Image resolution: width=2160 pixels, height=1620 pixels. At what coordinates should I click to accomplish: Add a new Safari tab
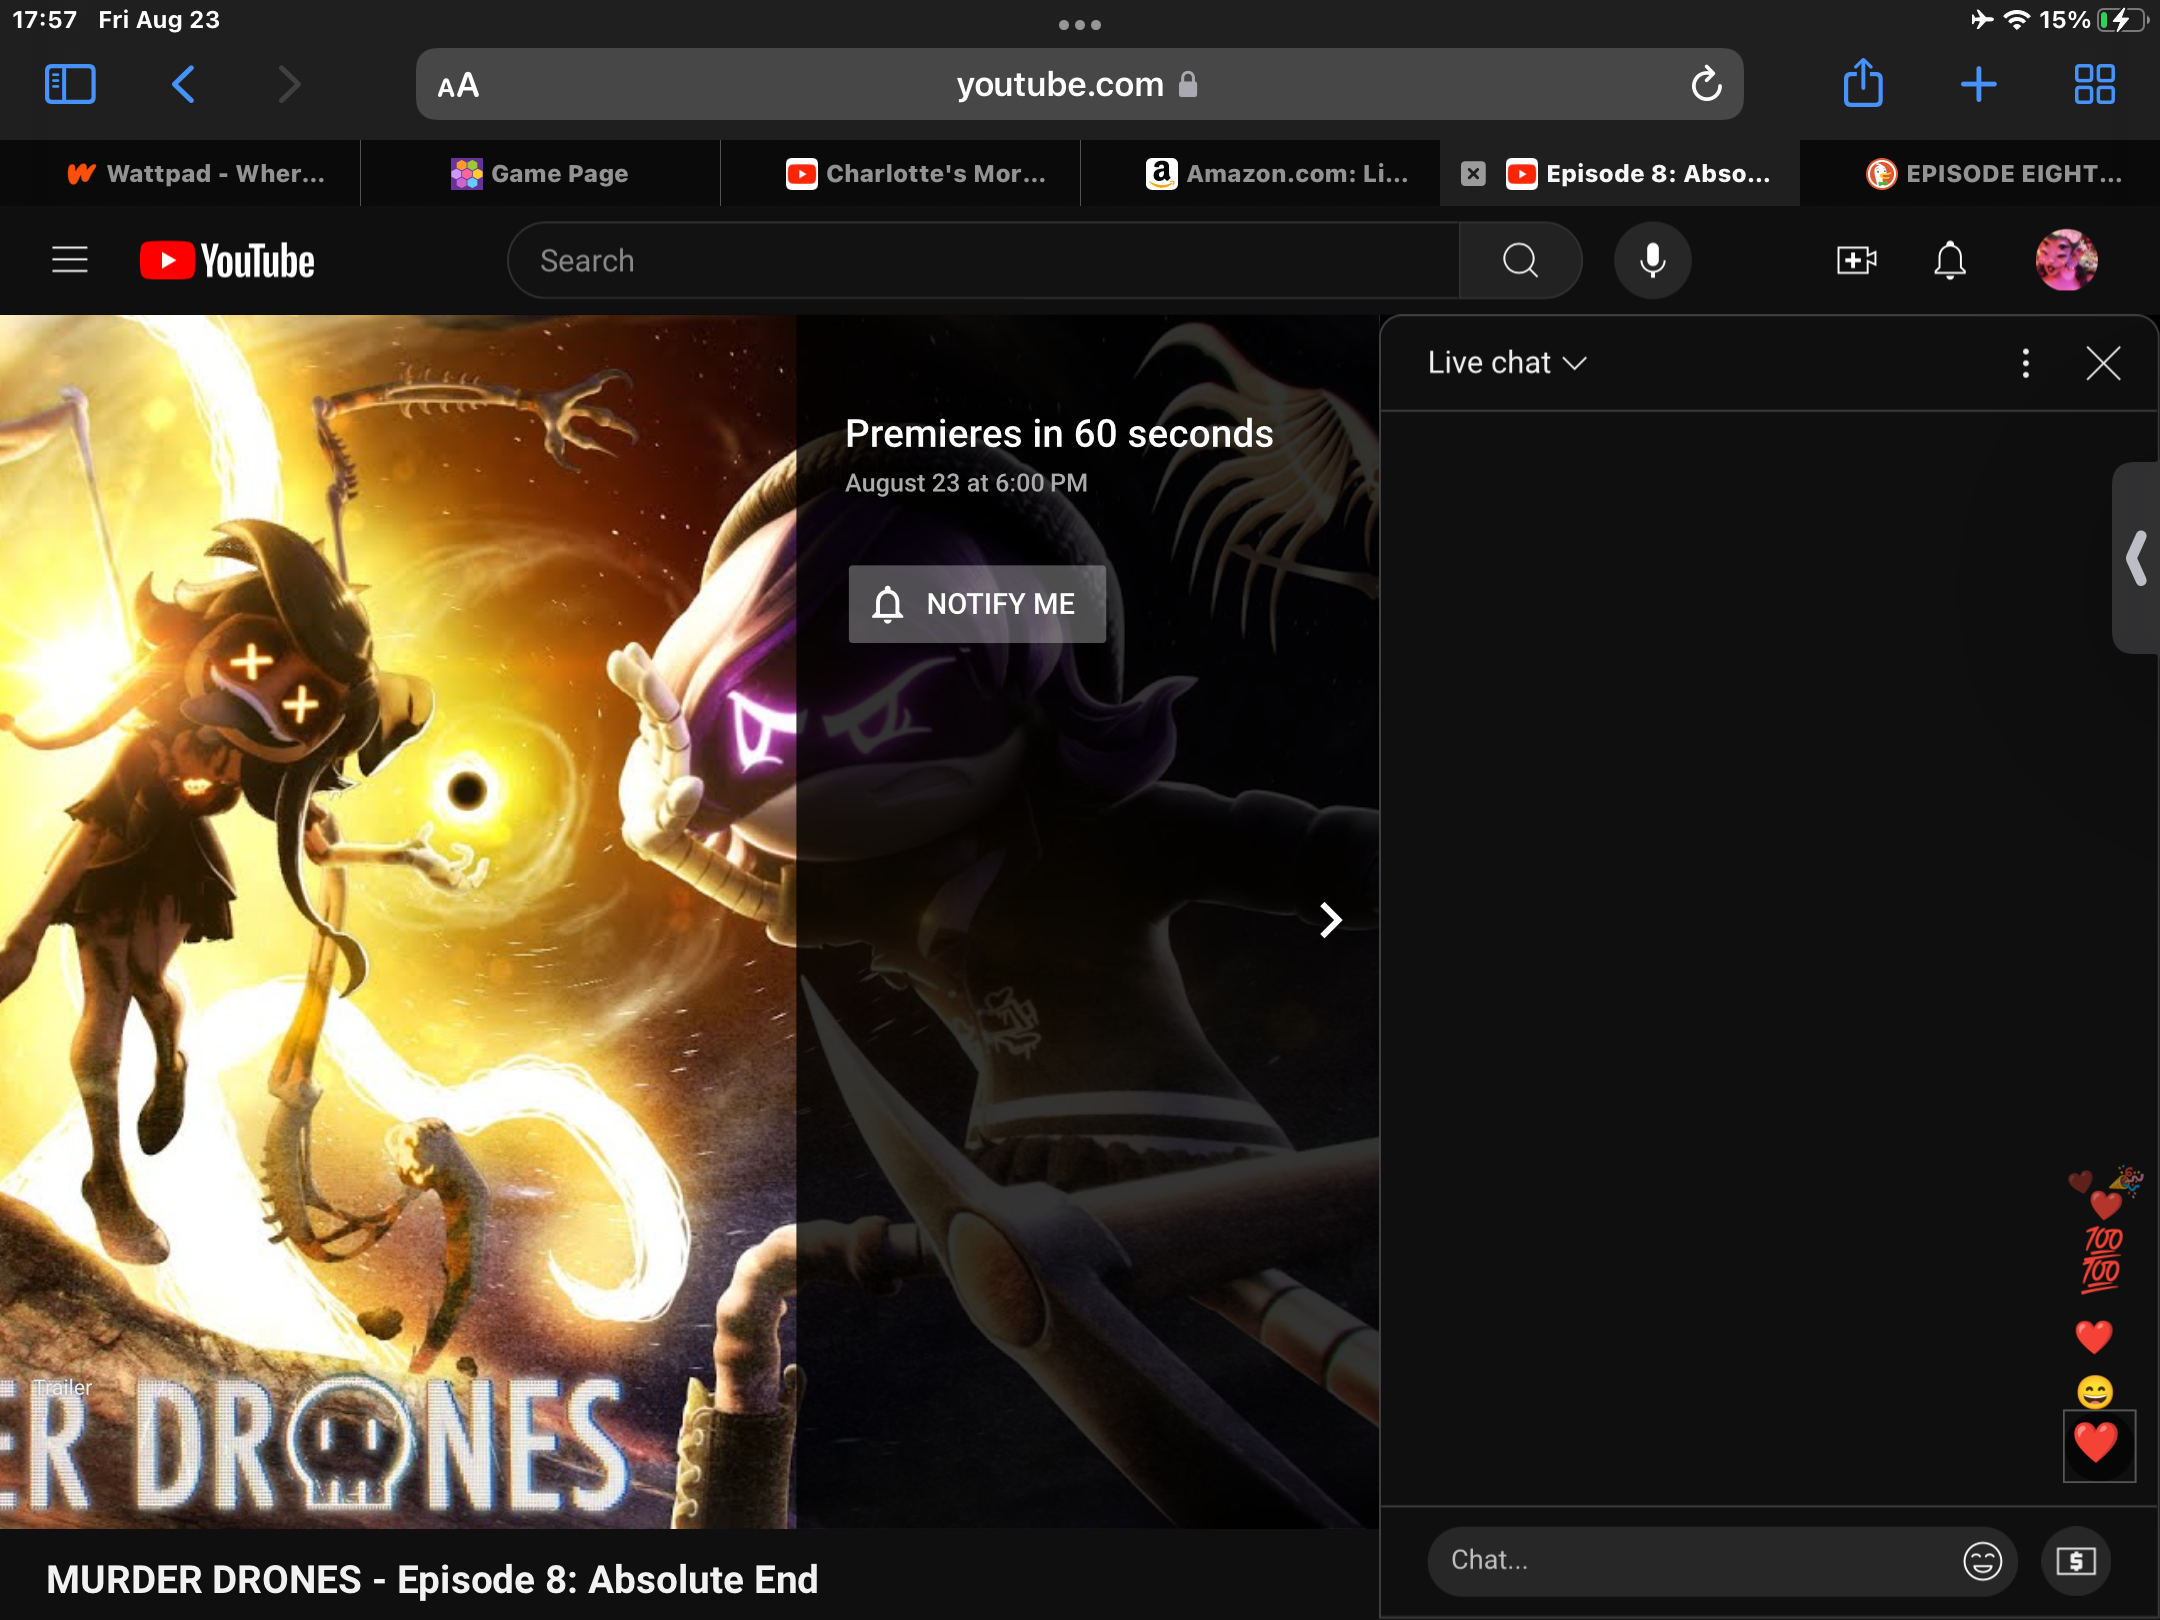click(x=1979, y=84)
